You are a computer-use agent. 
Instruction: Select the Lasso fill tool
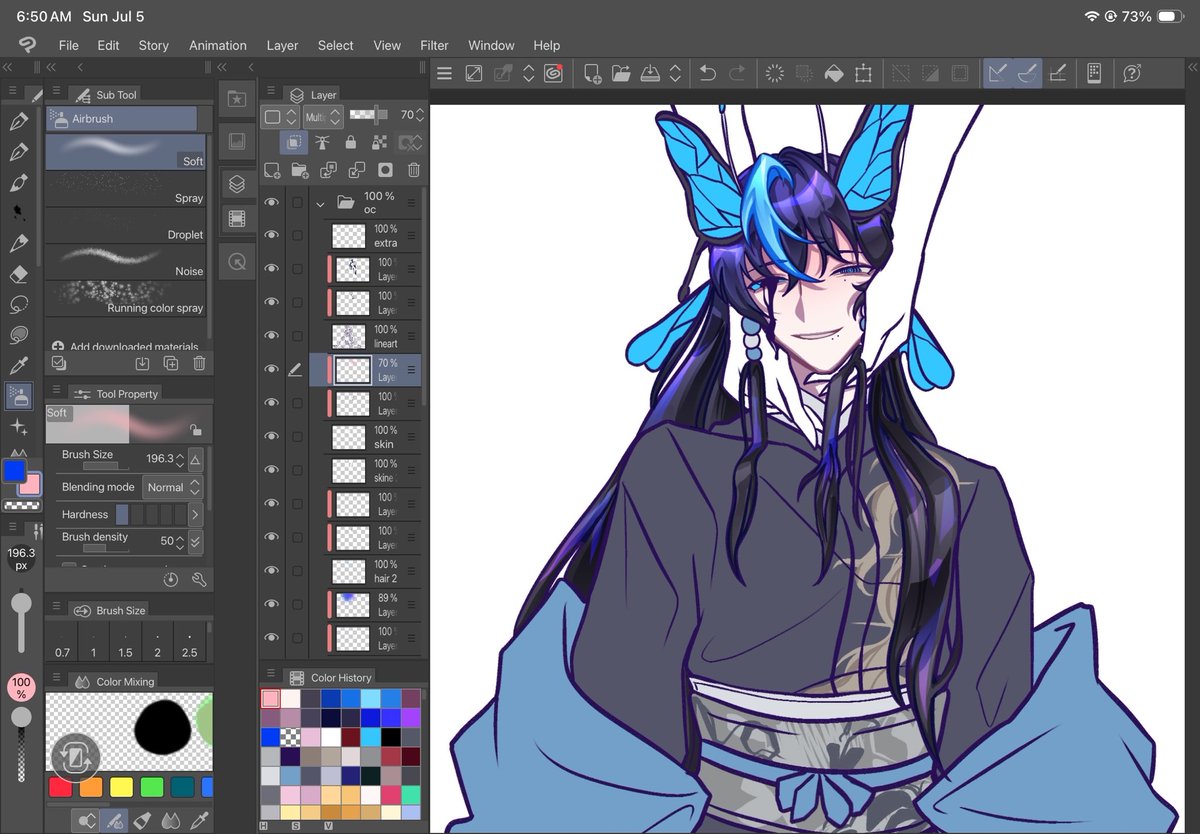click(18, 335)
